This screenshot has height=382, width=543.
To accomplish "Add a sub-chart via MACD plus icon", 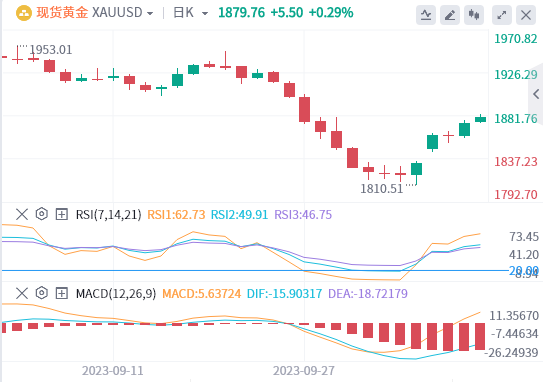I will [x=62, y=294].
